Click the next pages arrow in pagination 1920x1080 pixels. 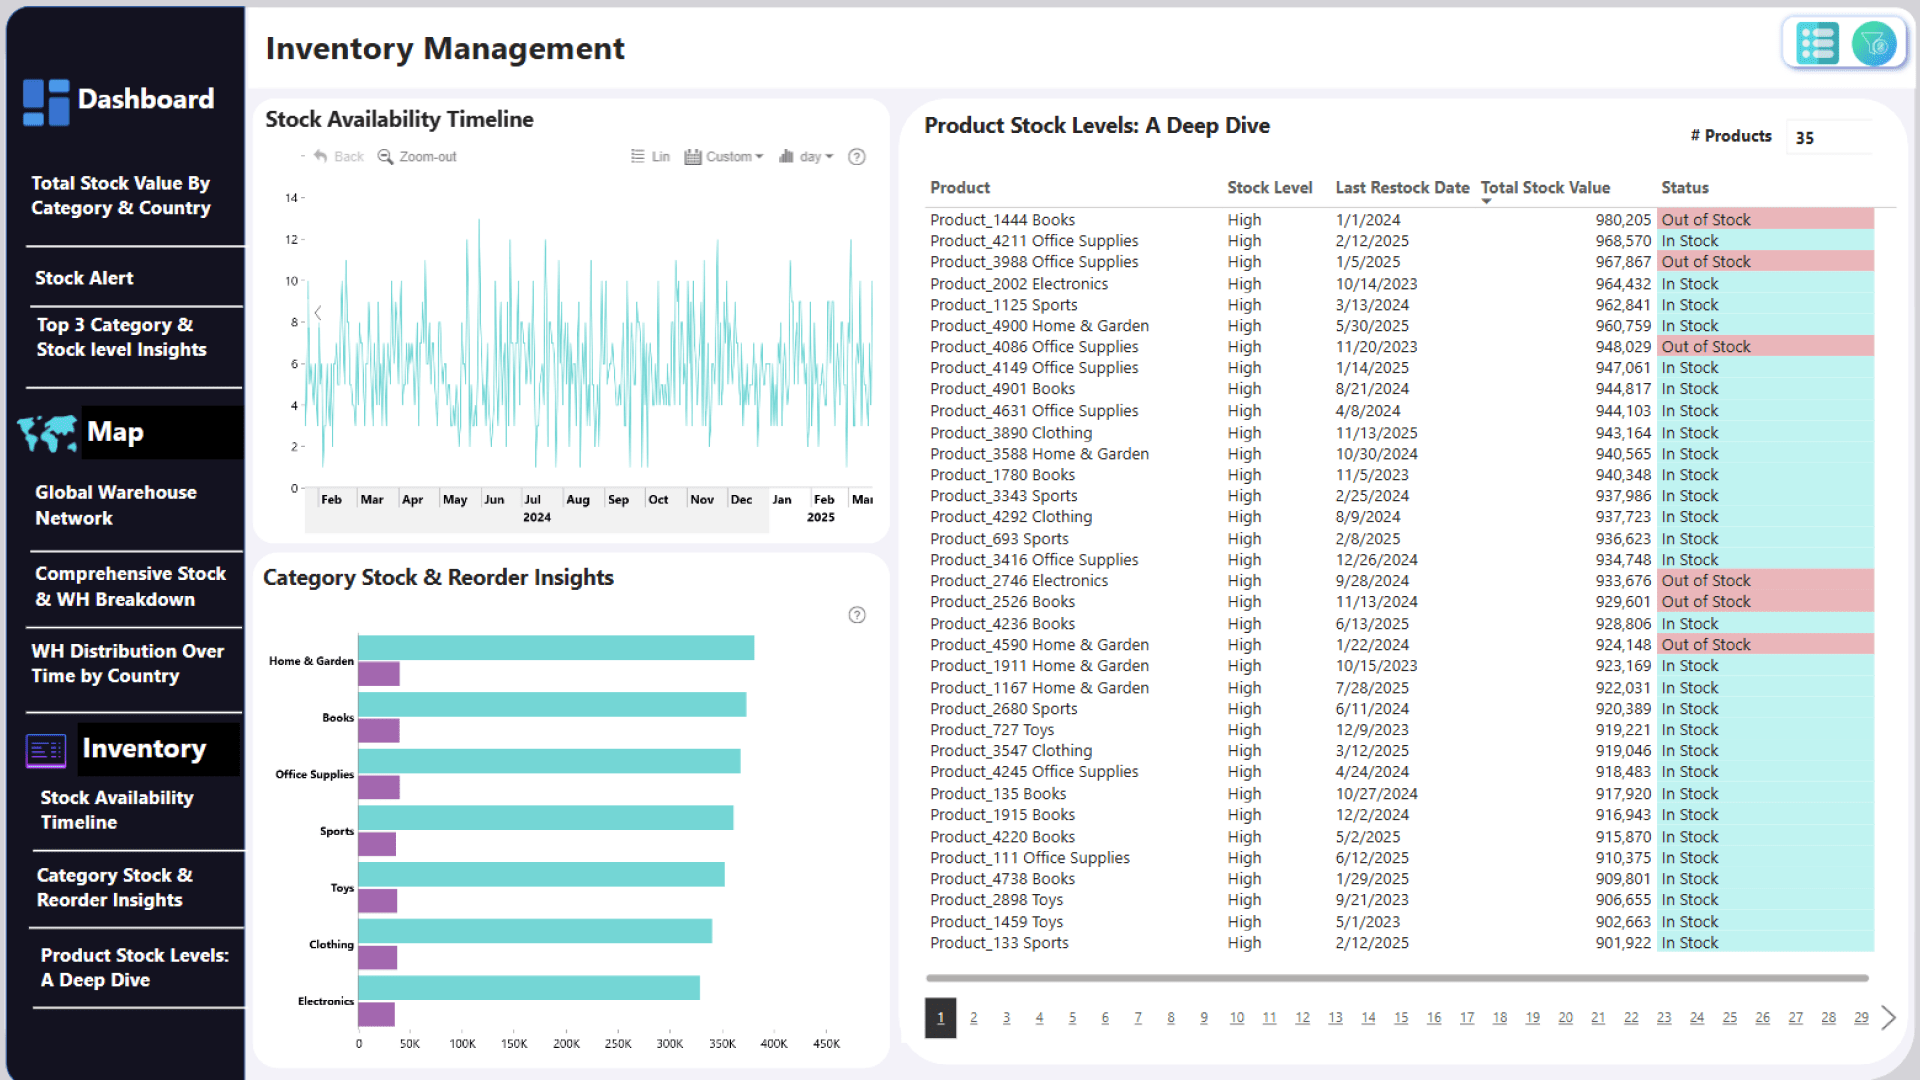pos(1888,1018)
